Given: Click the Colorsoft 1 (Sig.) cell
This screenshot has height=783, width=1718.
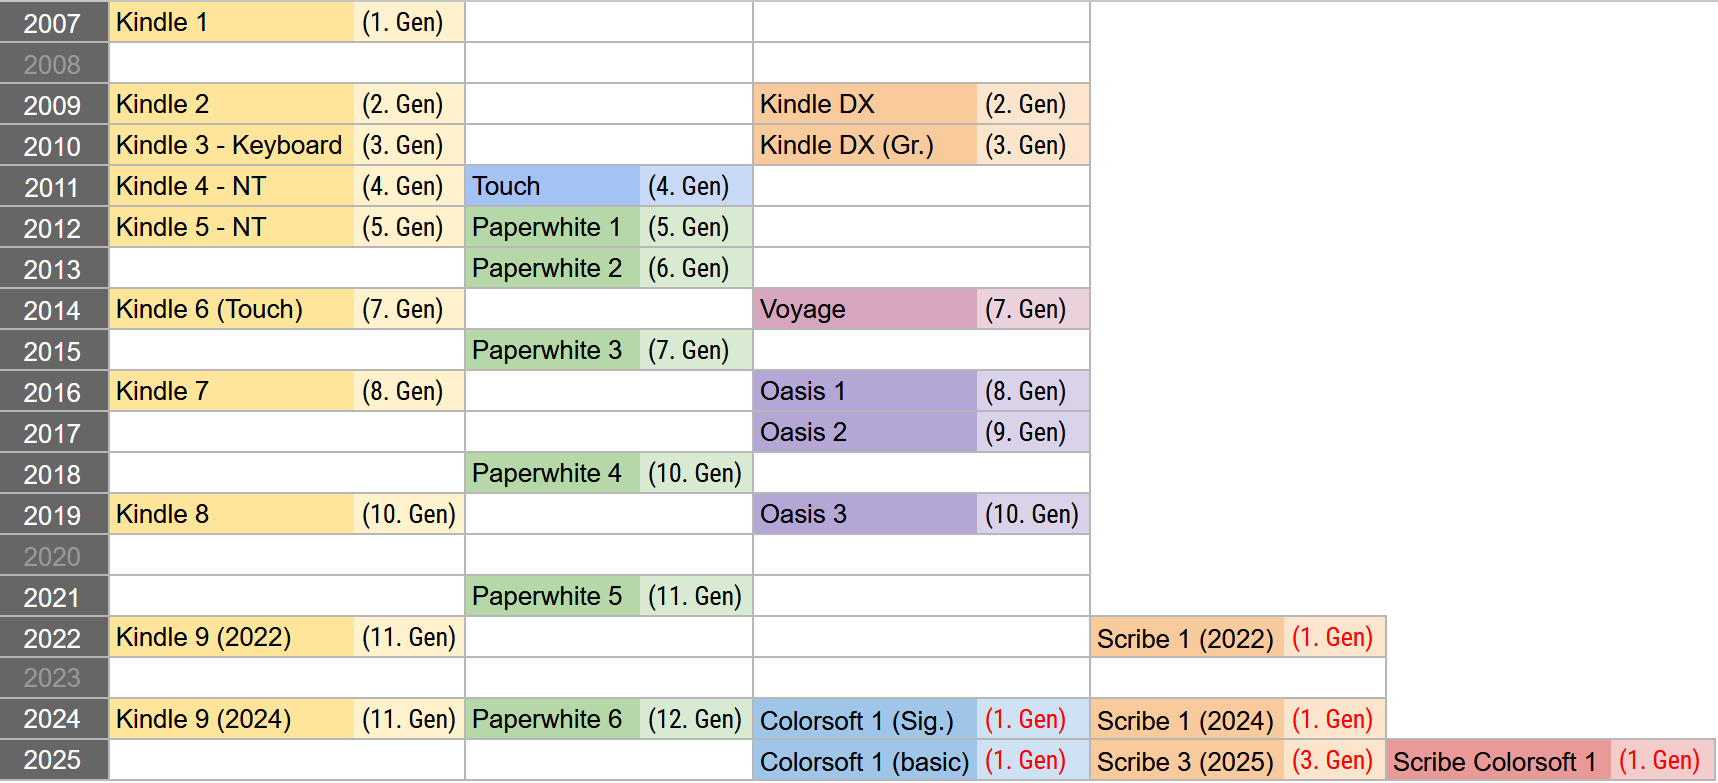Looking at the screenshot, I should pyautogui.click(x=864, y=720).
